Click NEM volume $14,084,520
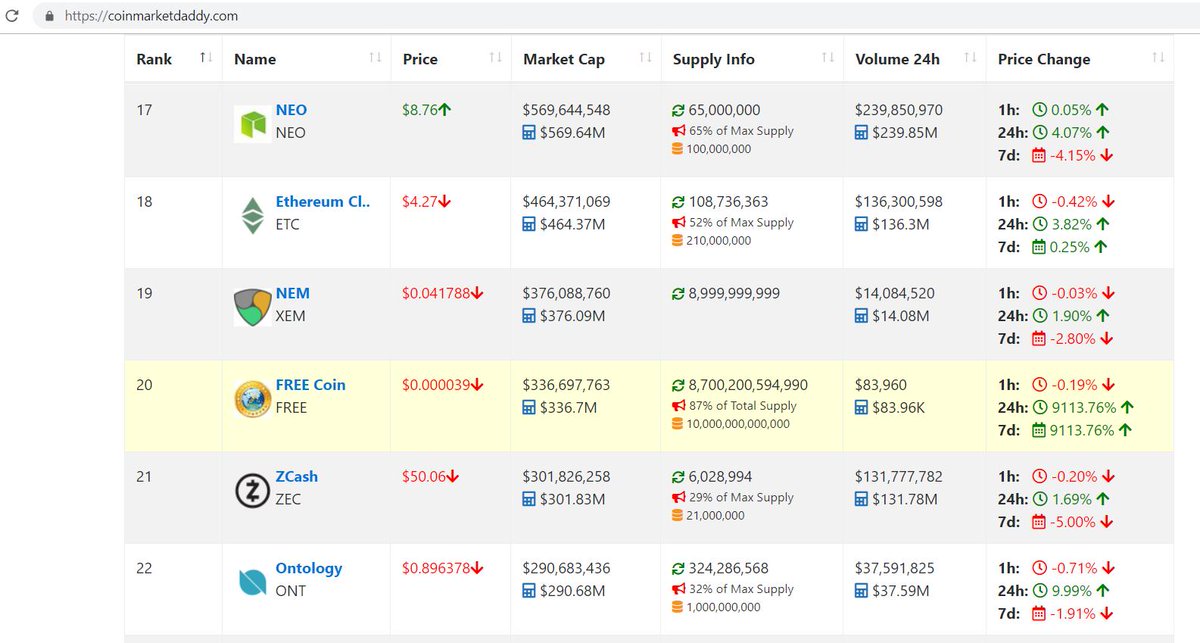The width and height of the screenshot is (1200, 643). point(895,293)
